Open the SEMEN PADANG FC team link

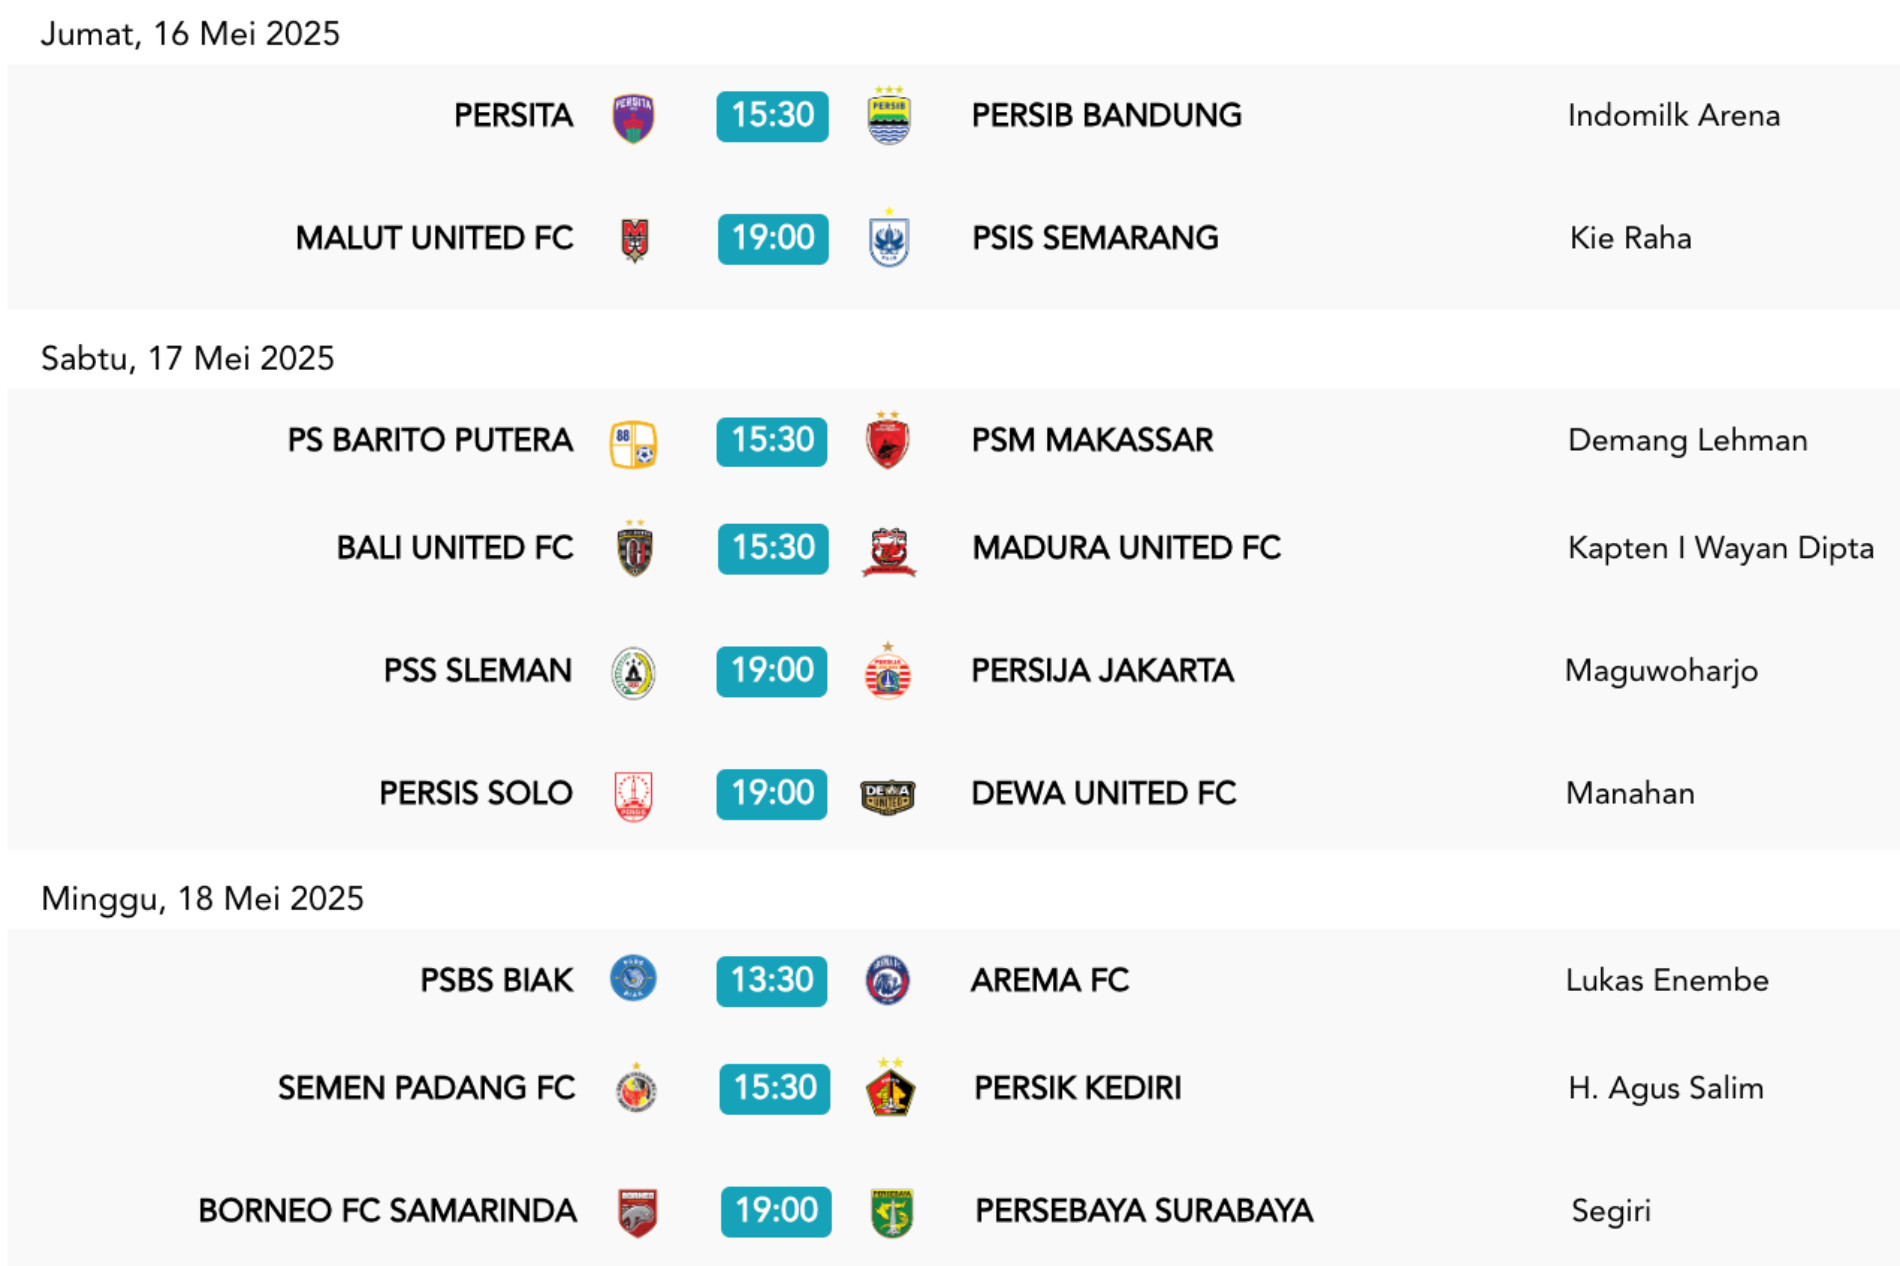tap(426, 1088)
